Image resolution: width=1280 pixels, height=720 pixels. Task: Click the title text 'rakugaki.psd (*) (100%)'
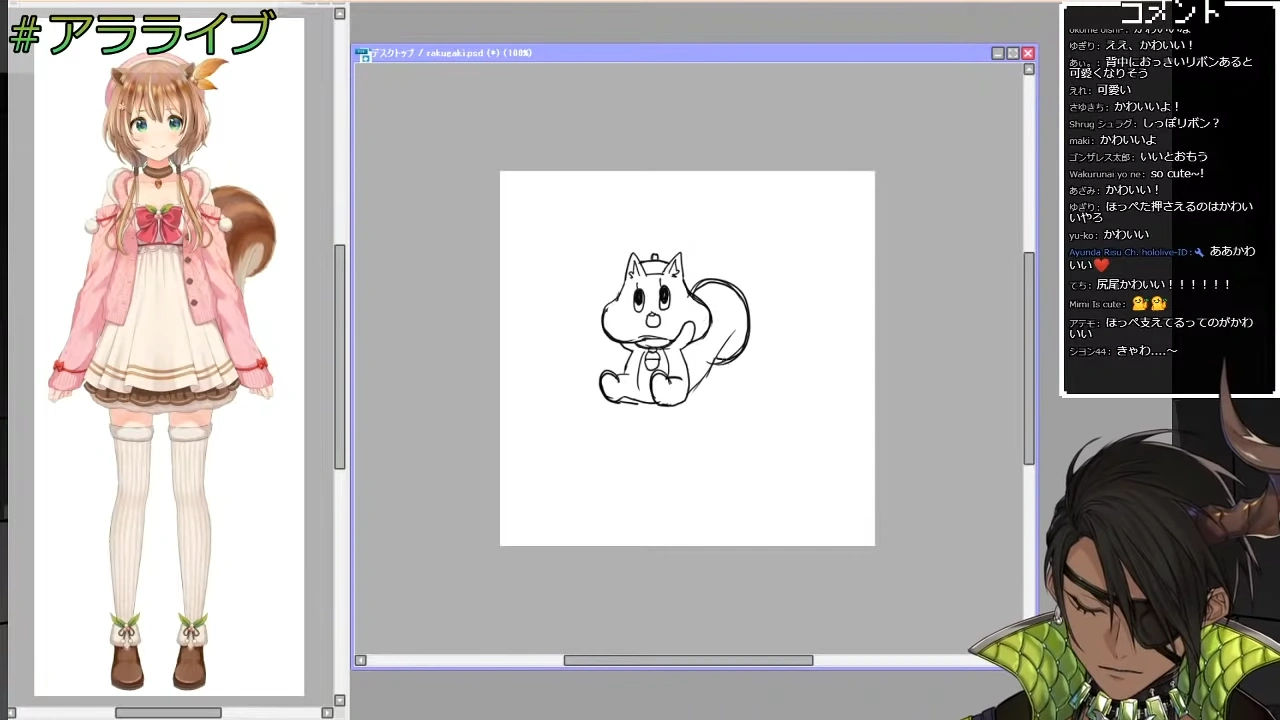[x=479, y=53]
